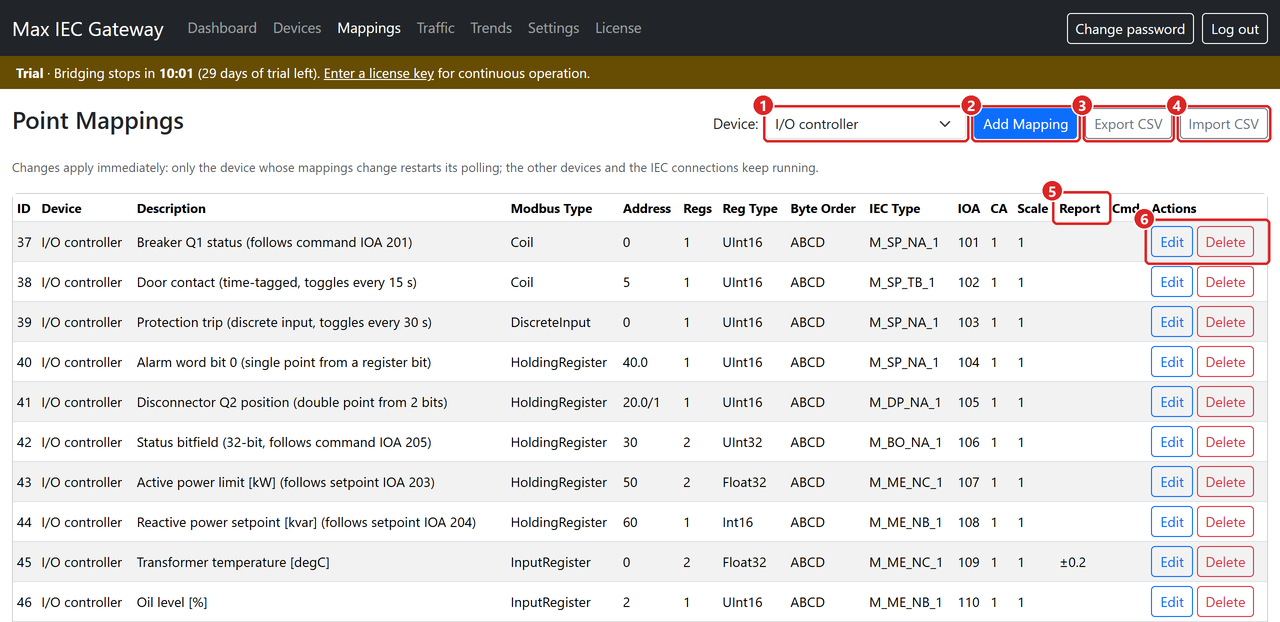Edit the Door contact mapping row
The image size is (1280, 622).
pyautogui.click(x=1172, y=282)
